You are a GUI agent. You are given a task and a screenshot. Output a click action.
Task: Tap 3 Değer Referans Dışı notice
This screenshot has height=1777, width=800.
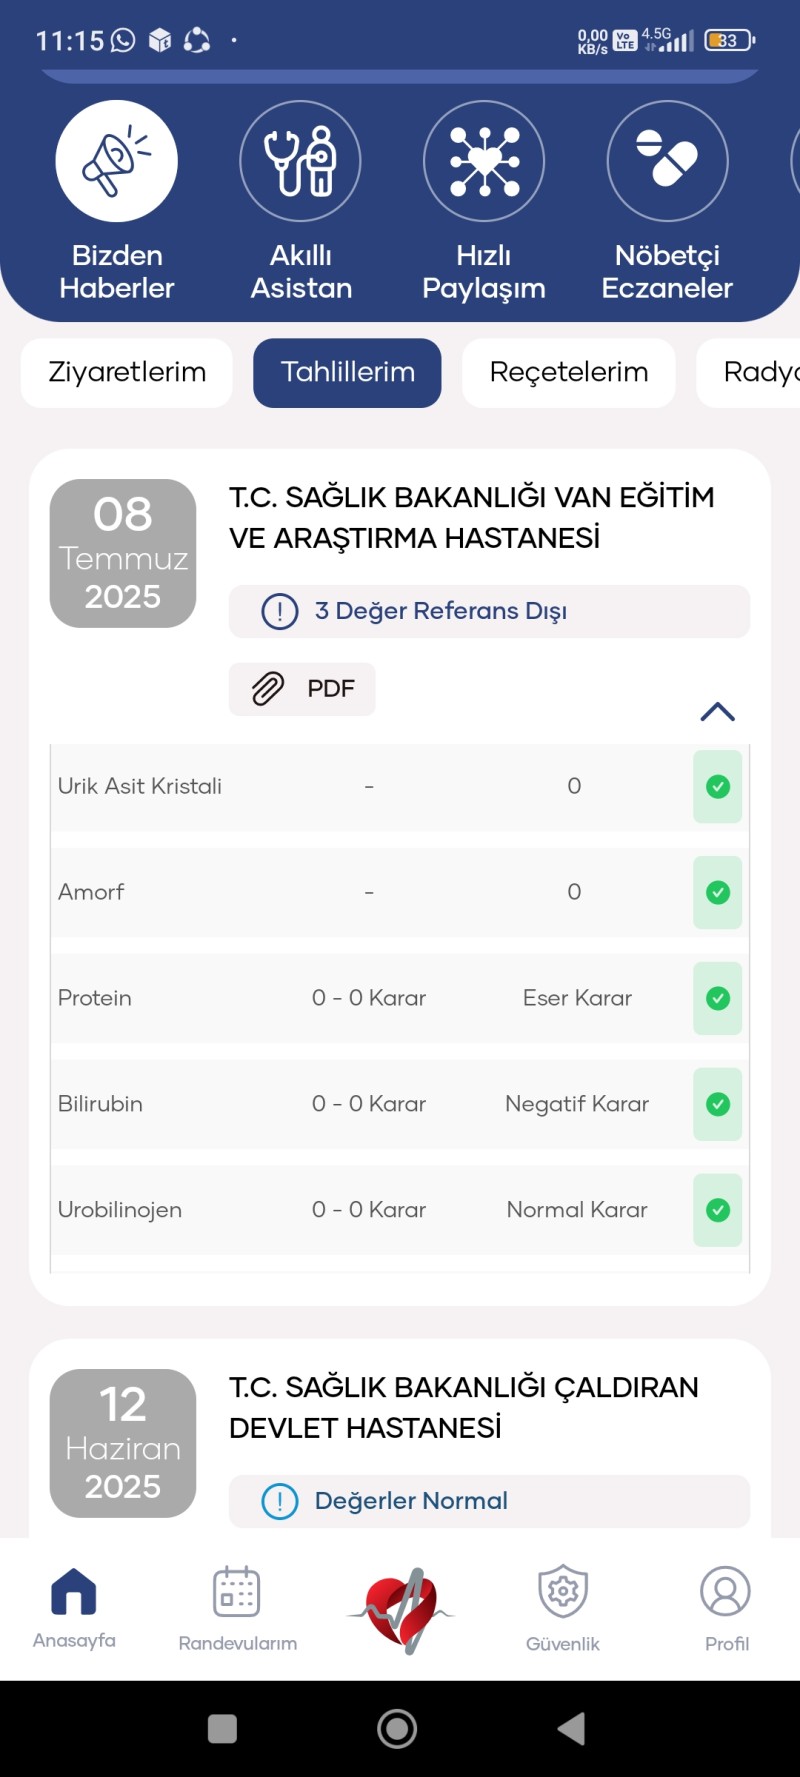point(489,611)
